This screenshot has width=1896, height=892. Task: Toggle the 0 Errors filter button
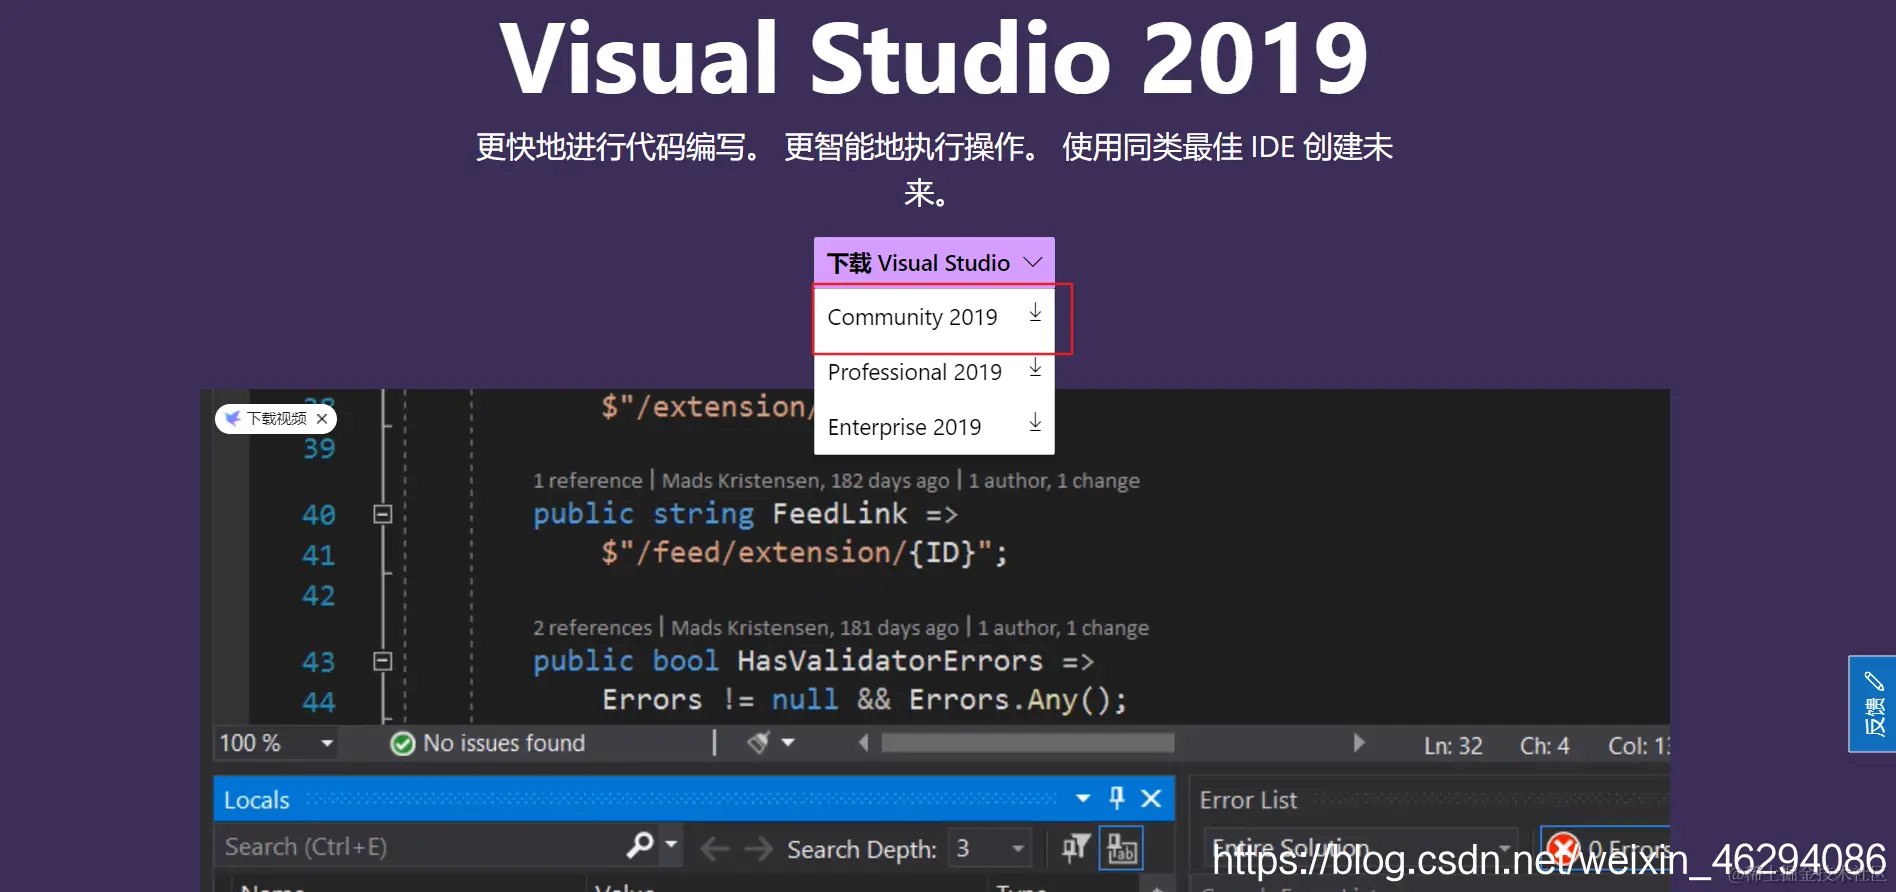point(1606,849)
